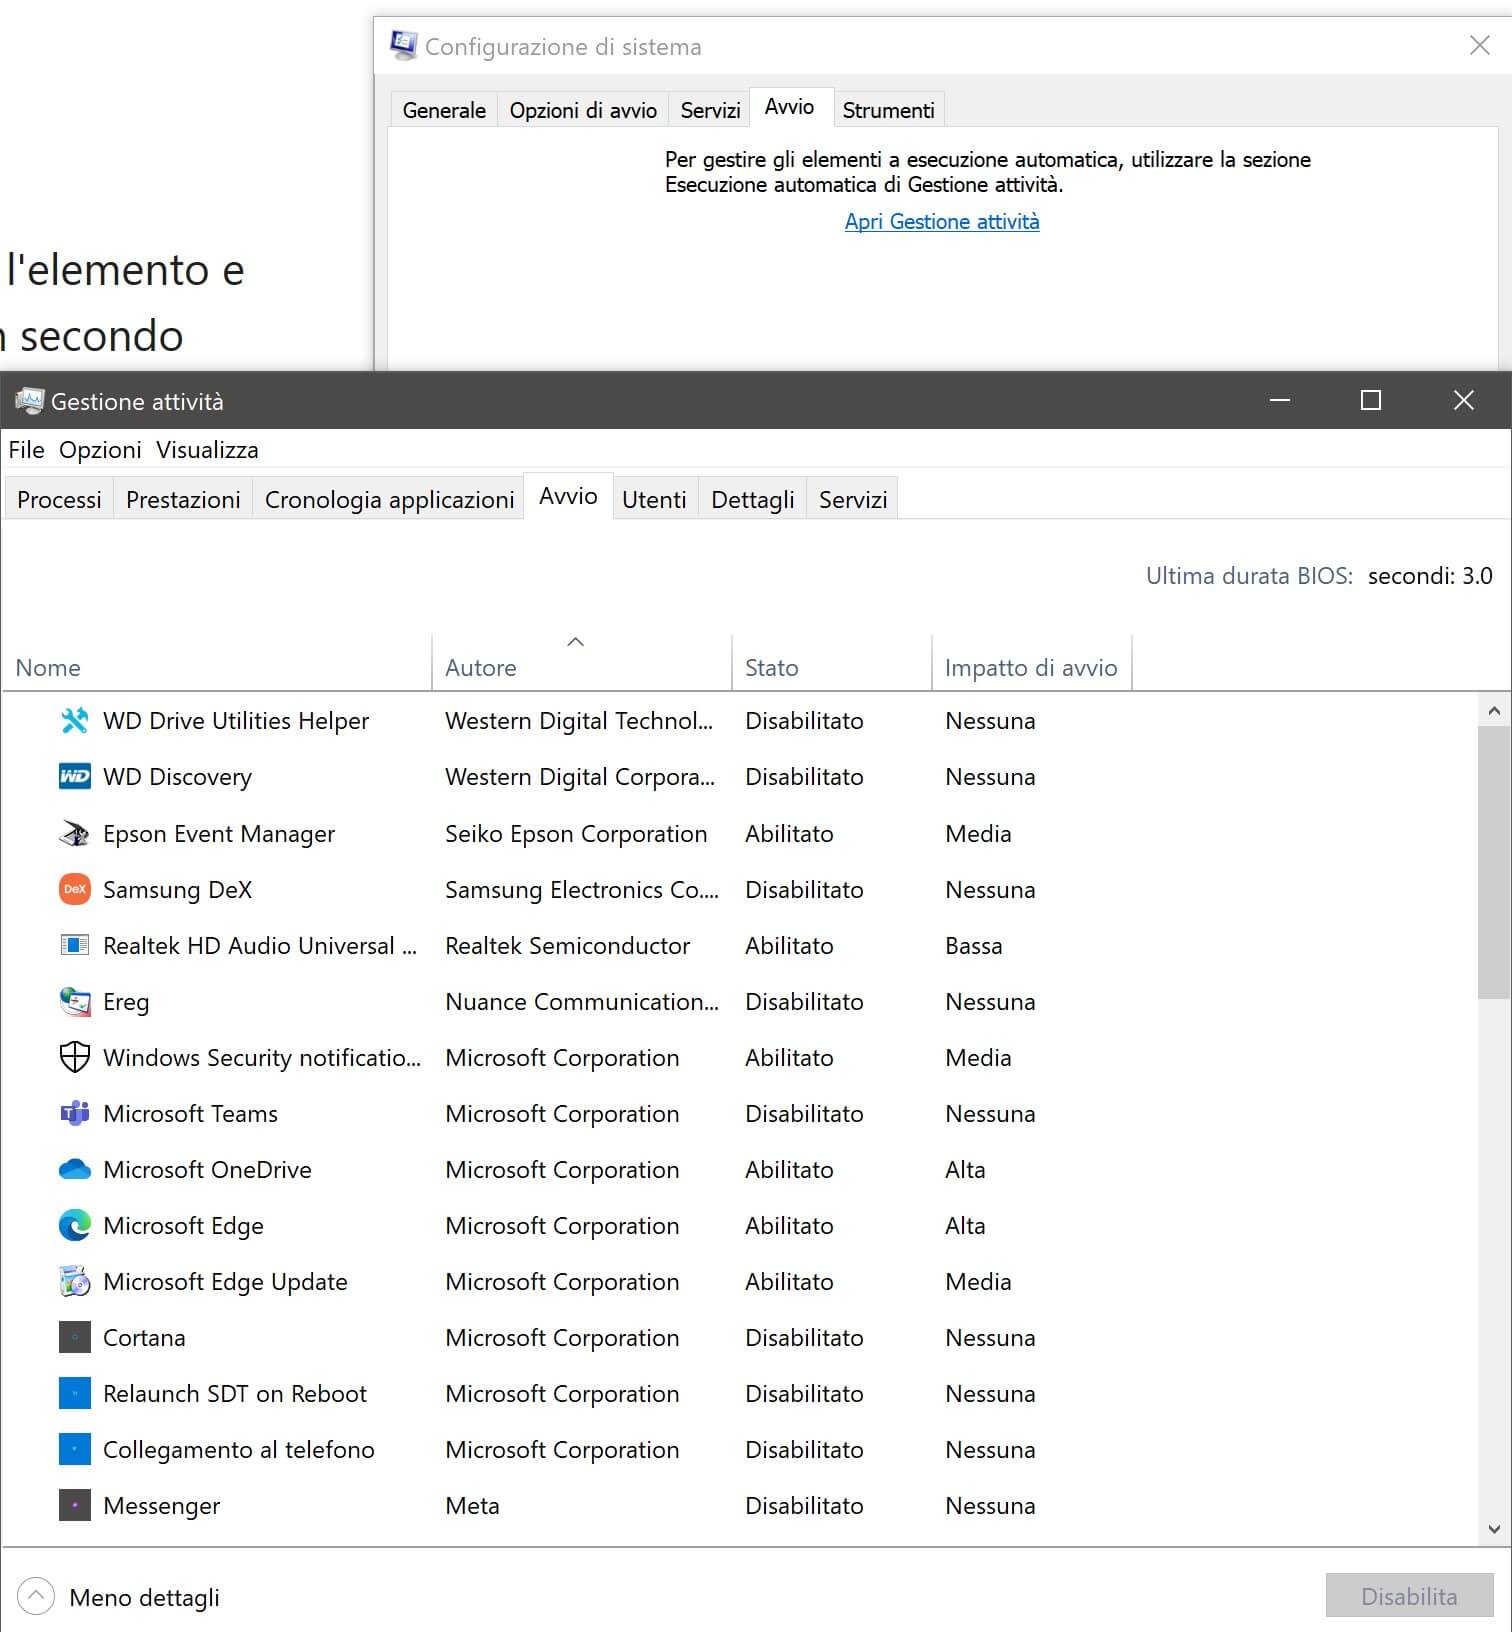Click the Samsung DeX orange icon

point(75,889)
